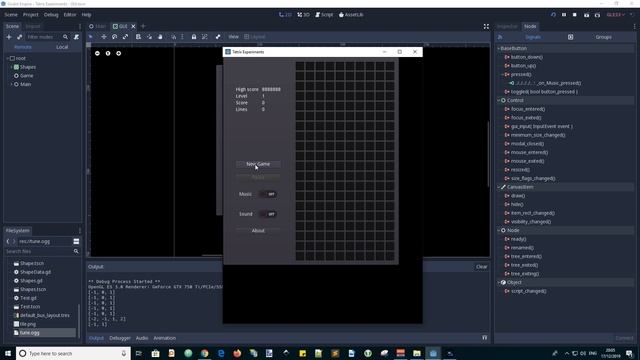Switch scene tree to Local view
The width and height of the screenshot is (640, 360).
[62, 47]
